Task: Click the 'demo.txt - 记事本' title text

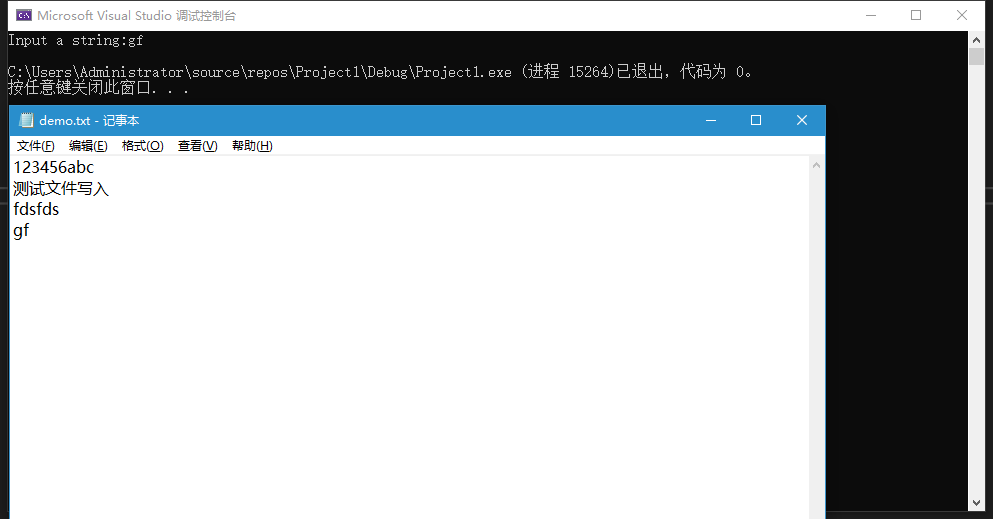Action: point(89,120)
